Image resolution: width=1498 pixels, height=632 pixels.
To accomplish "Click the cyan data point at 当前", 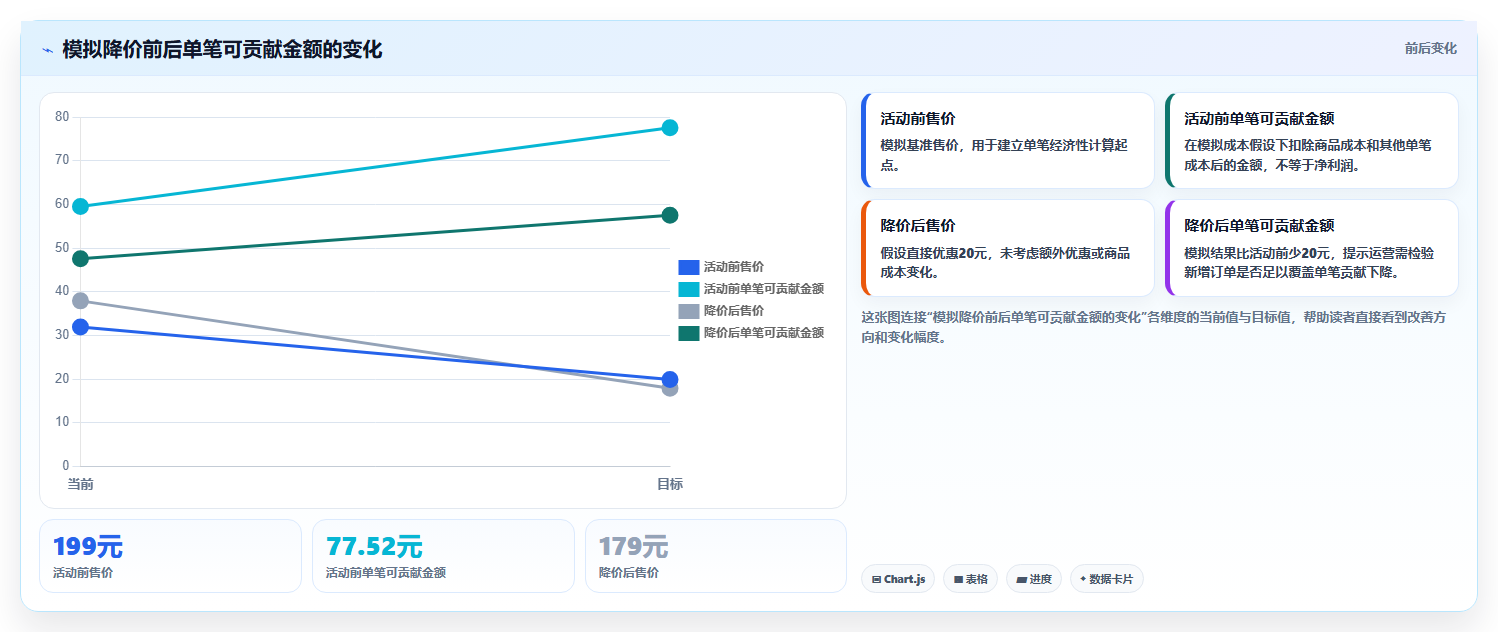I will pos(81,206).
